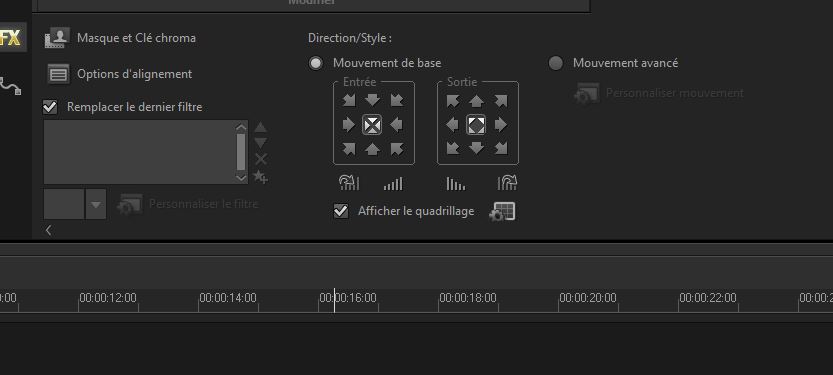
Task: Choose the exit-to-right arrow in the Sortie grid
Action: coord(500,125)
